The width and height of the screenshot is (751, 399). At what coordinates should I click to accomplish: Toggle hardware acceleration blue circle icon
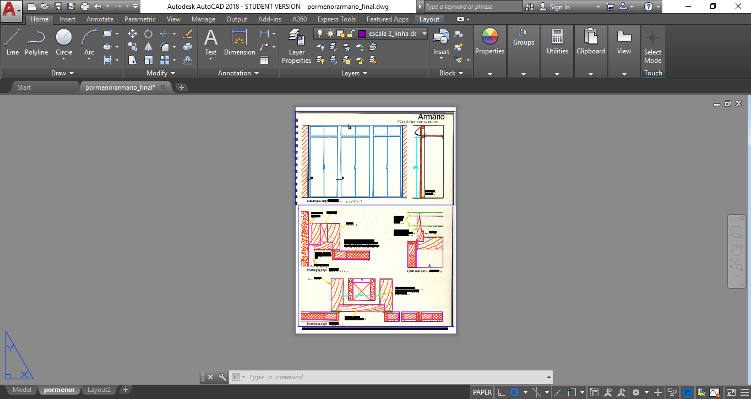688,392
